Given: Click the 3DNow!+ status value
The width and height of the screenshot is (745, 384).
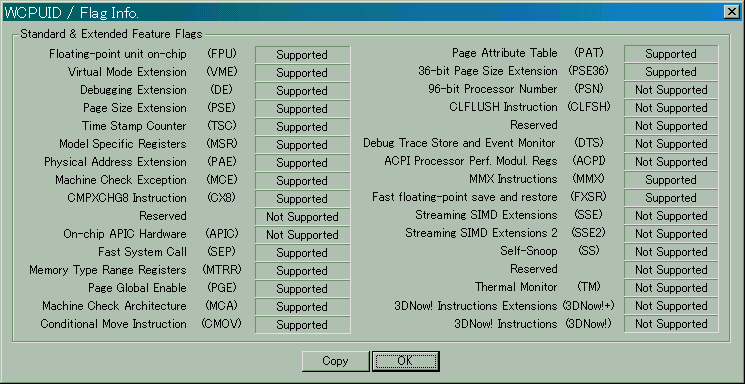Looking at the screenshot, I should click(671, 306).
